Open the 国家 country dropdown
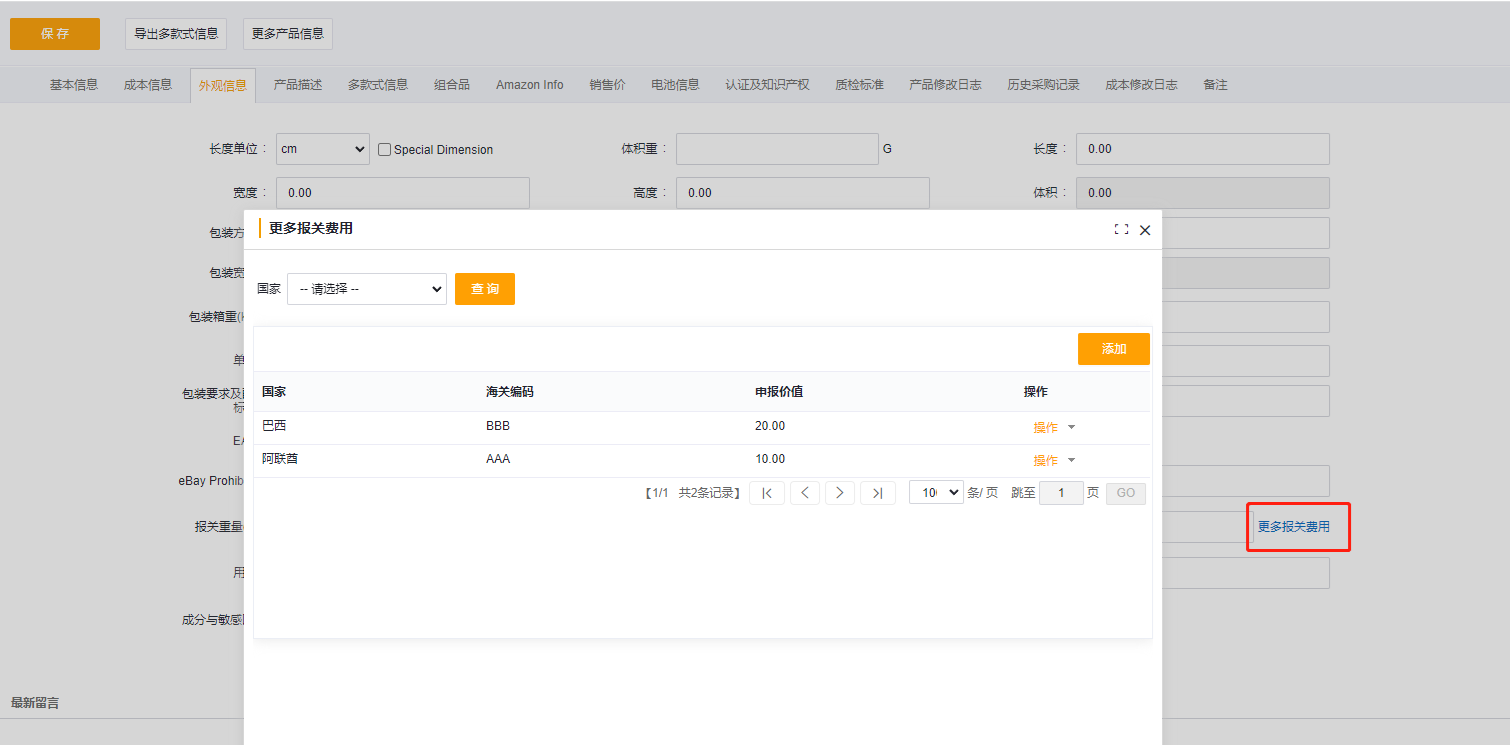This screenshot has height=745, width=1510. tap(367, 289)
